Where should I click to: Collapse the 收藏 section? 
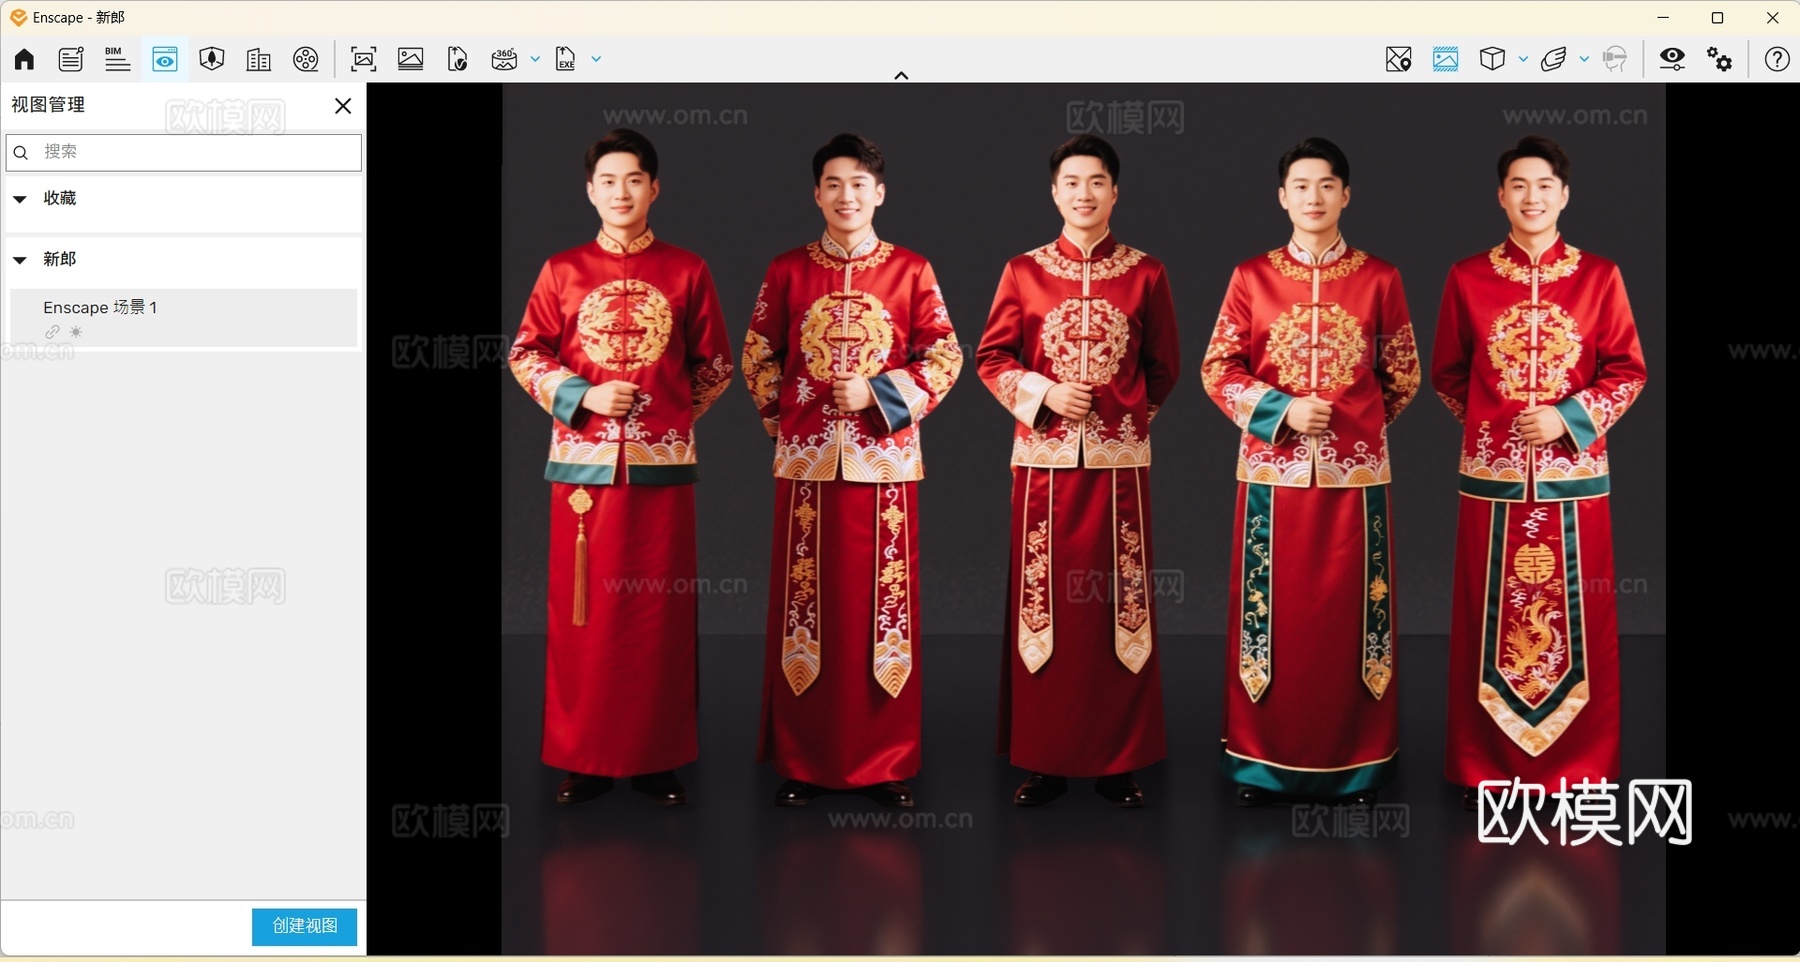pyautogui.click(x=20, y=199)
